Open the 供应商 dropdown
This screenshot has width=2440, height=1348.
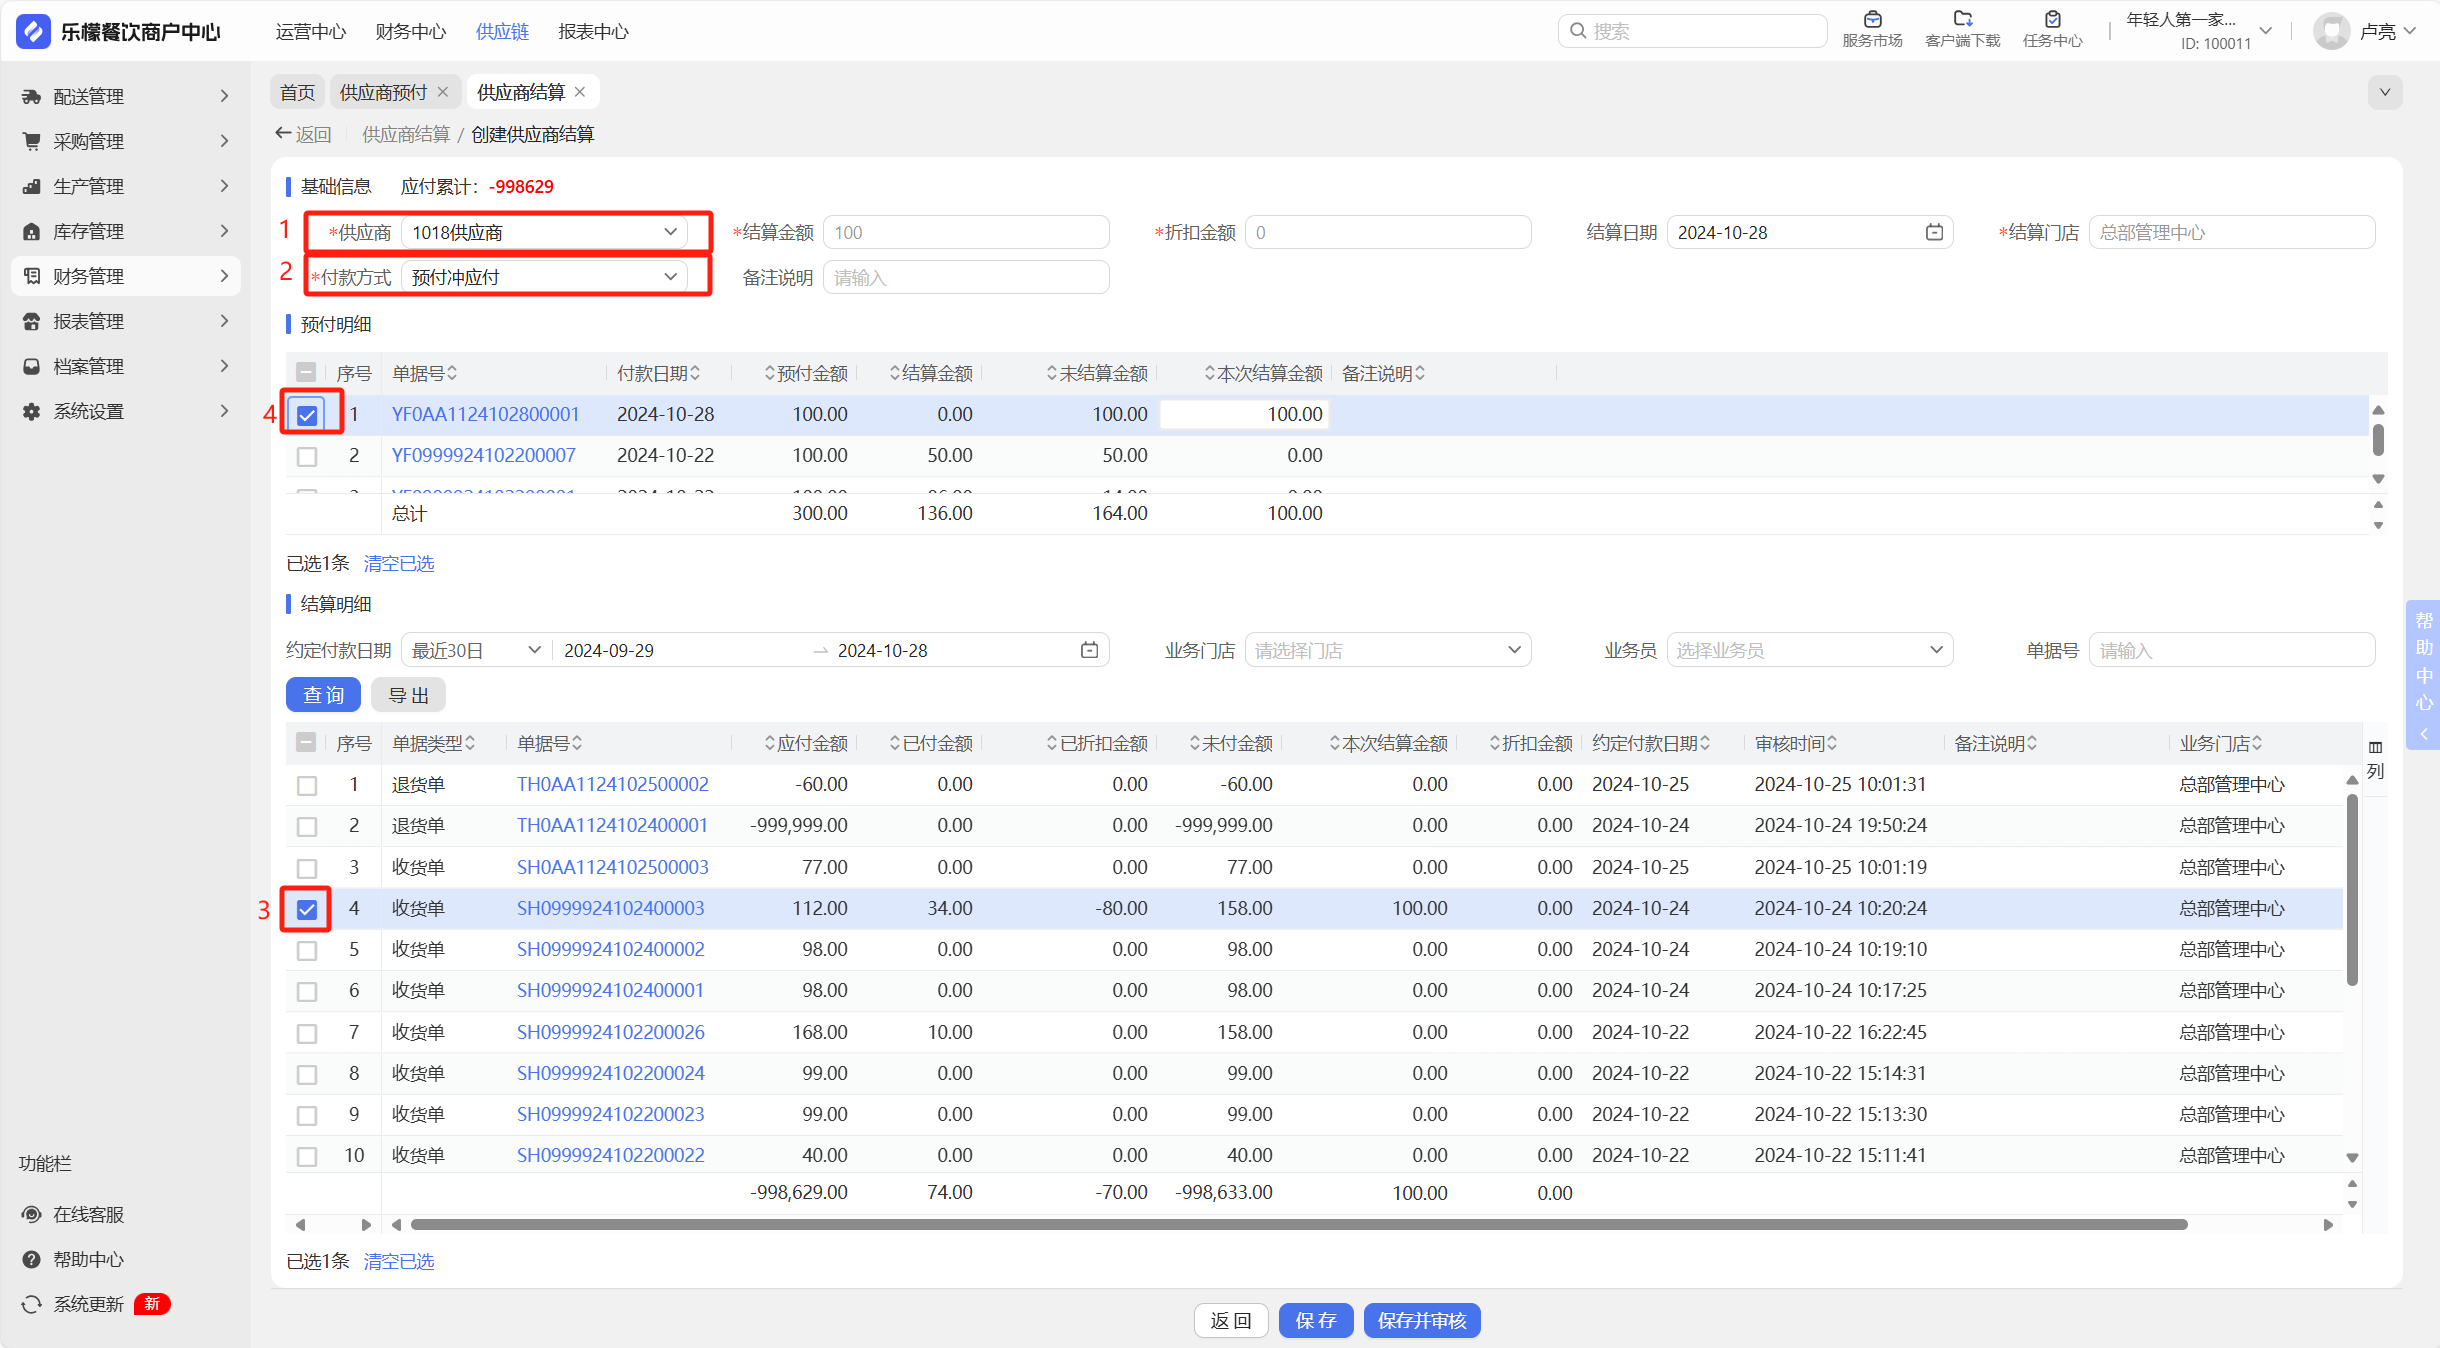pyautogui.click(x=544, y=232)
